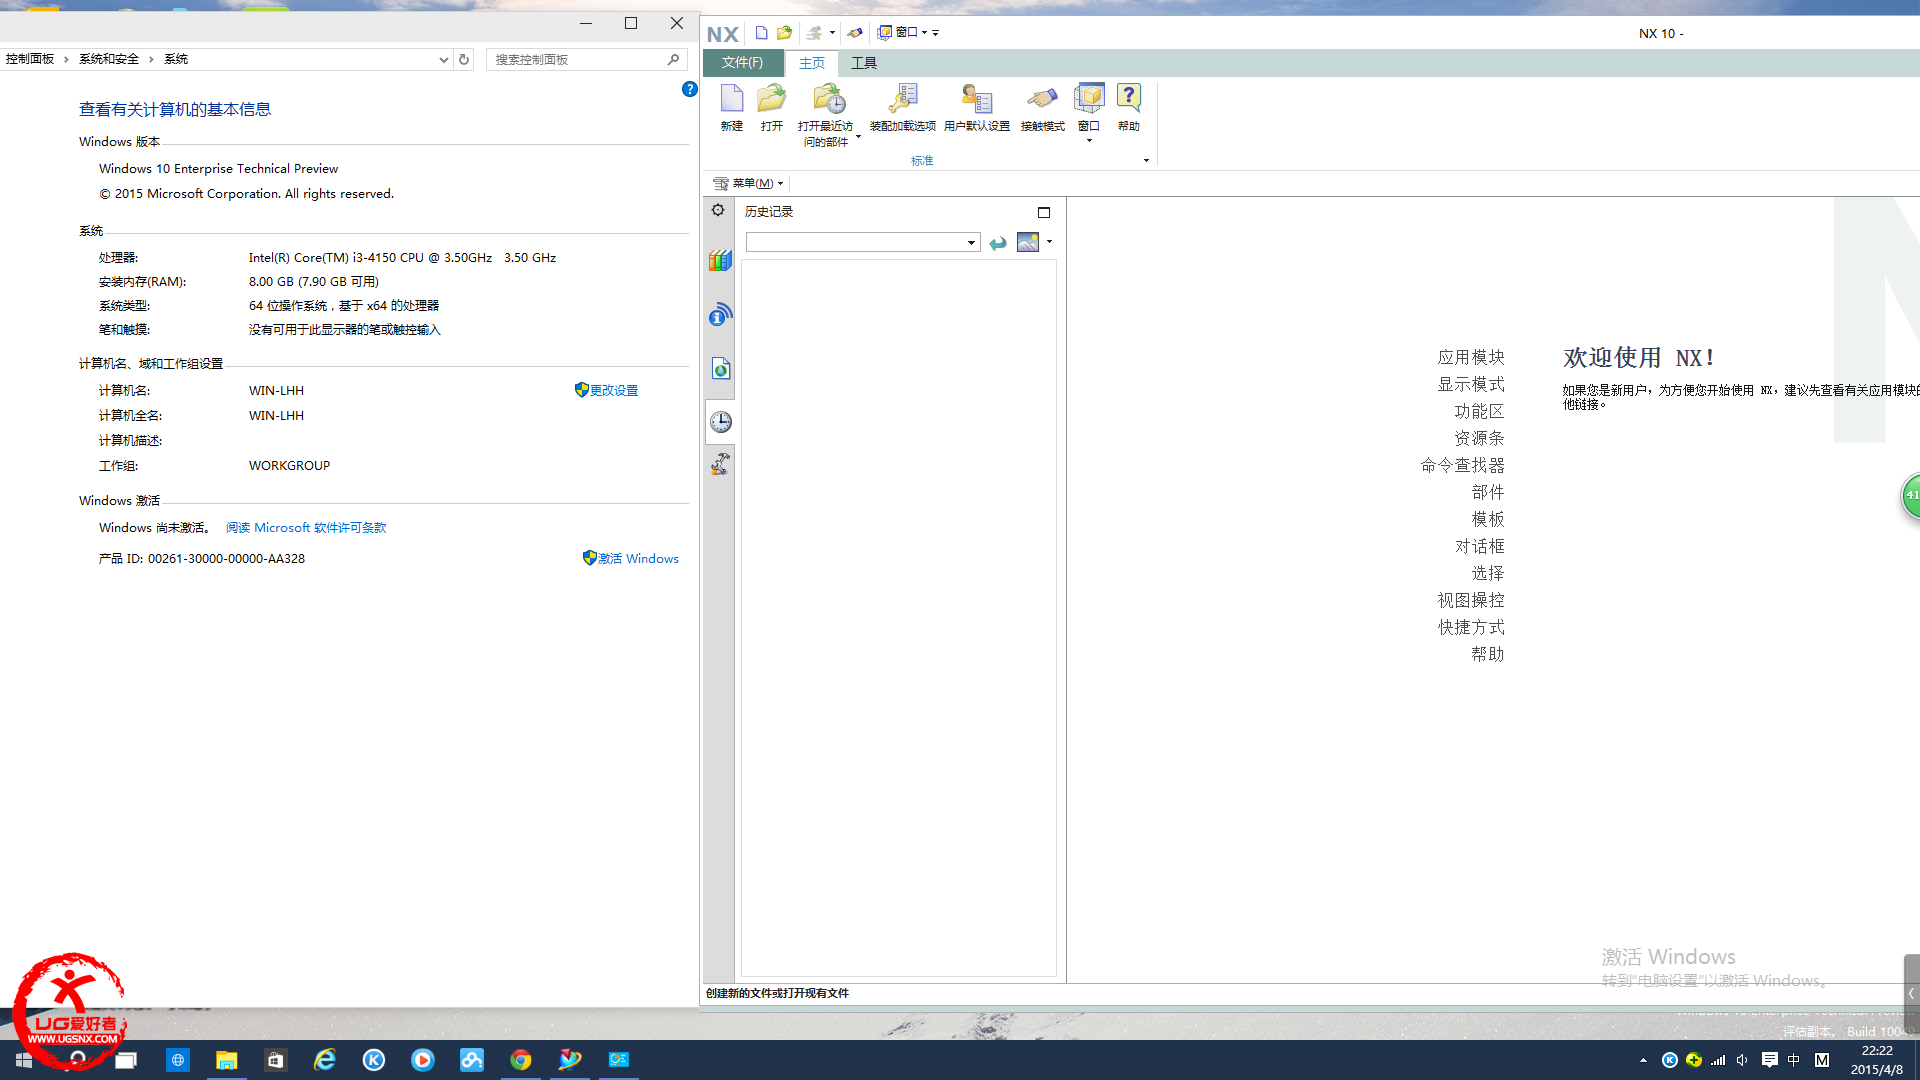Open the Windows Store taskbar icon
Image resolution: width=1920 pixels, height=1080 pixels.
pos(276,1060)
